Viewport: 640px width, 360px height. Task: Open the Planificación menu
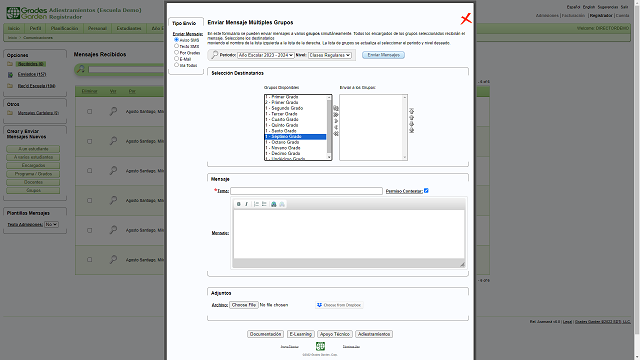64,29
